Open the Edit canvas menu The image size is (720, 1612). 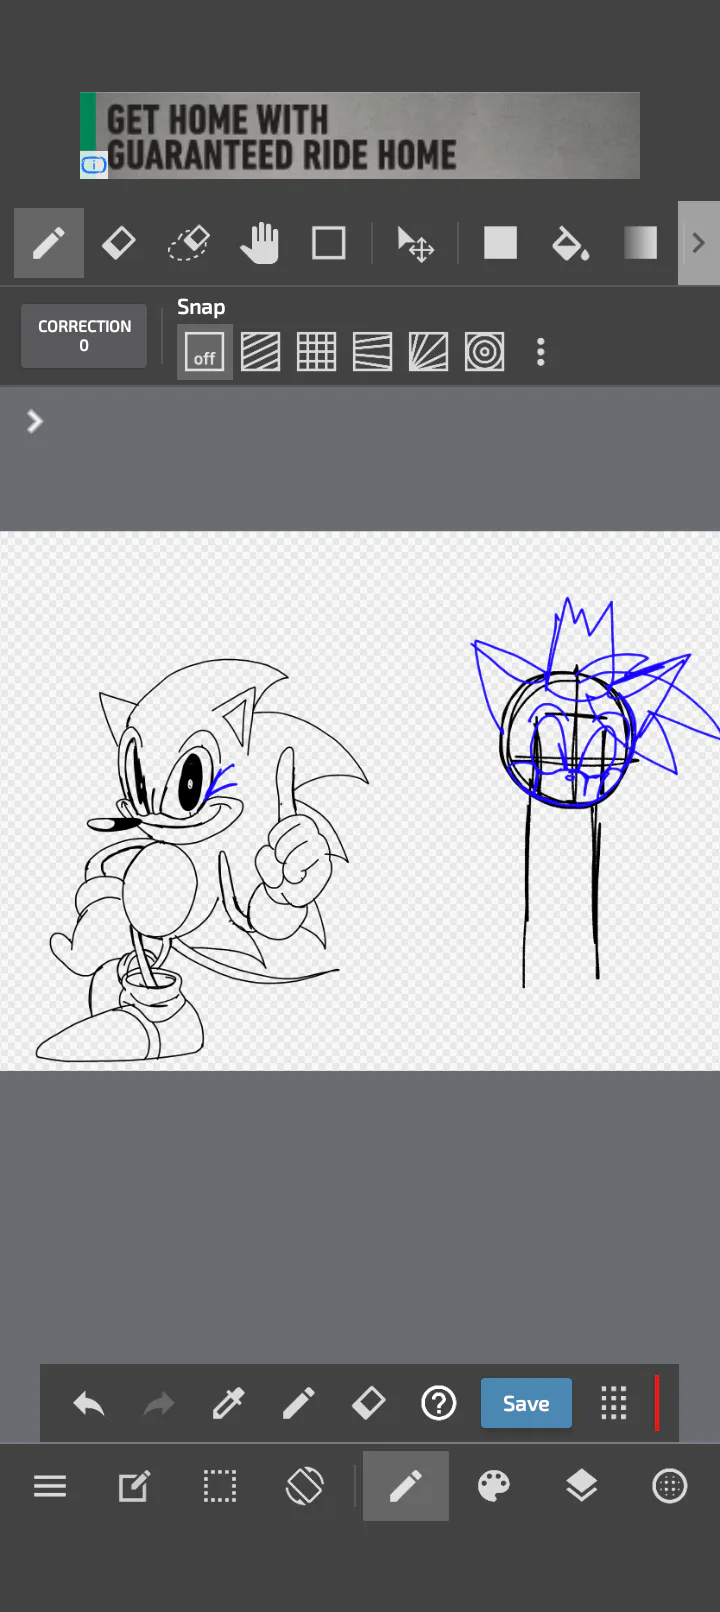135,1487
